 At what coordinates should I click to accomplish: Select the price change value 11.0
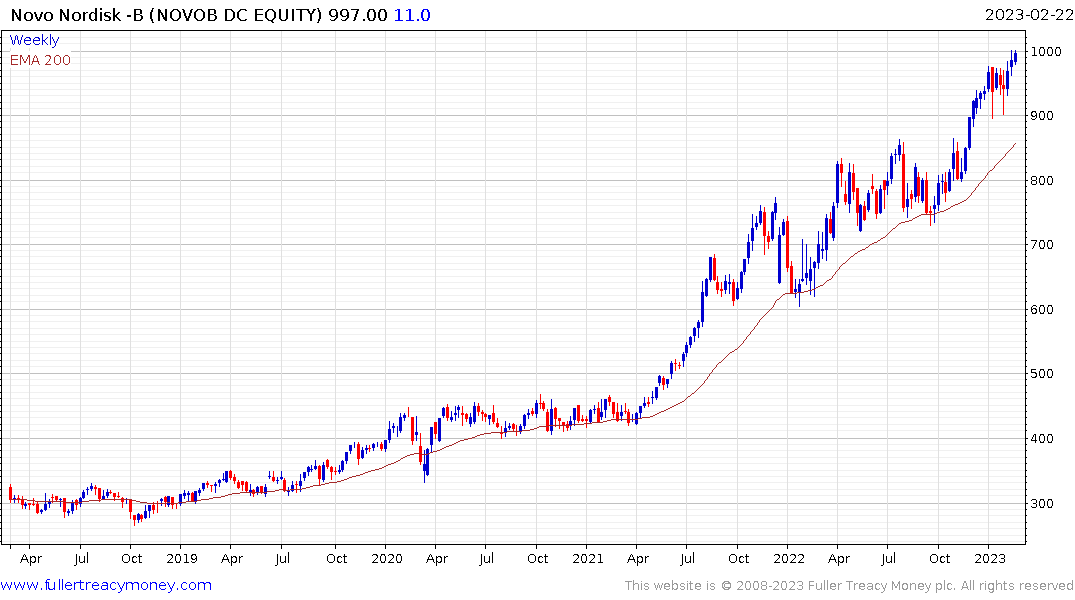click(412, 15)
